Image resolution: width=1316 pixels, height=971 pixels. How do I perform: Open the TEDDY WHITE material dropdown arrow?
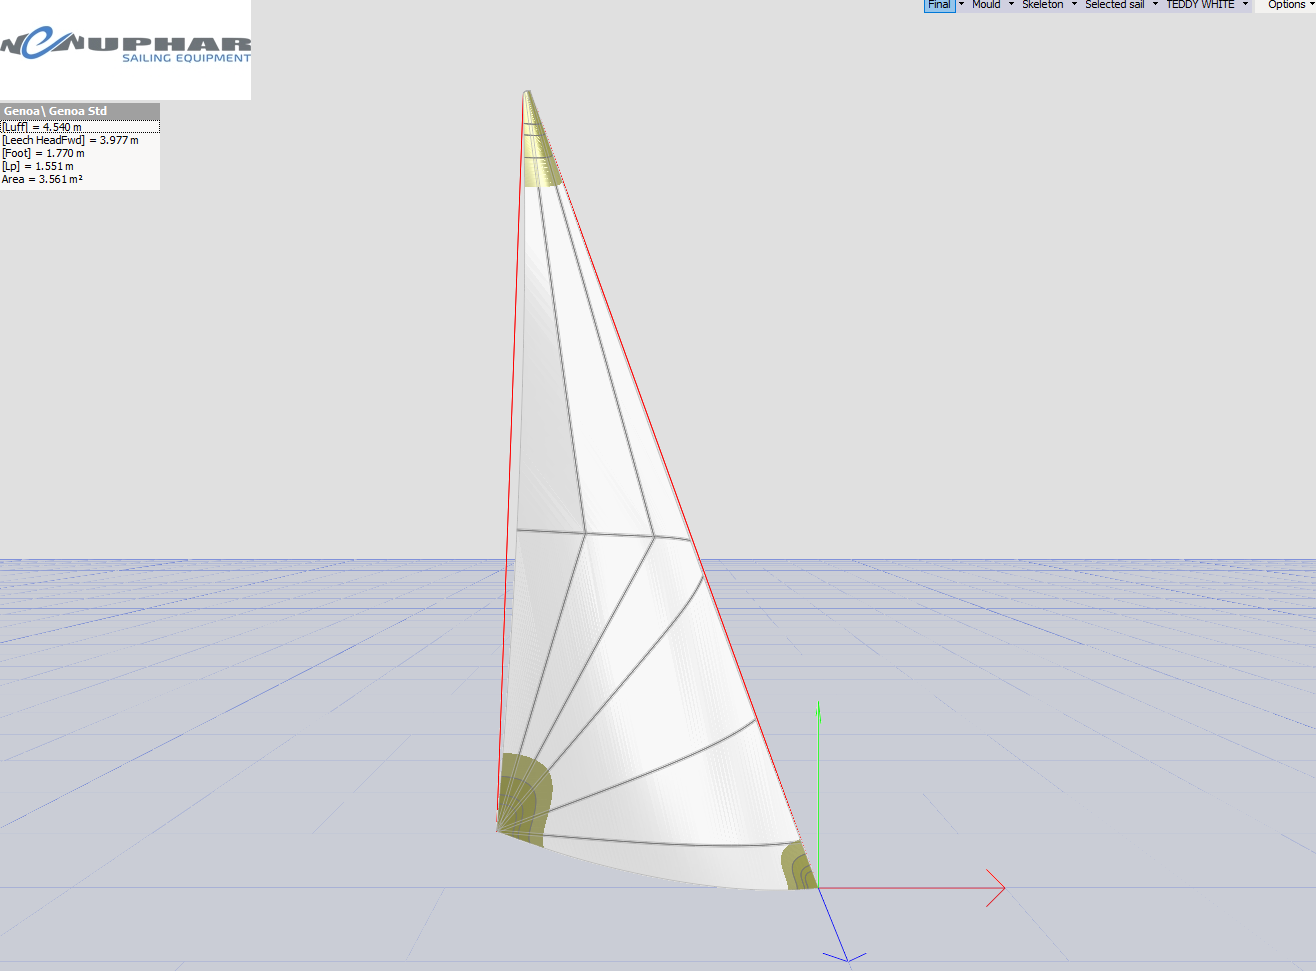point(1245,5)
